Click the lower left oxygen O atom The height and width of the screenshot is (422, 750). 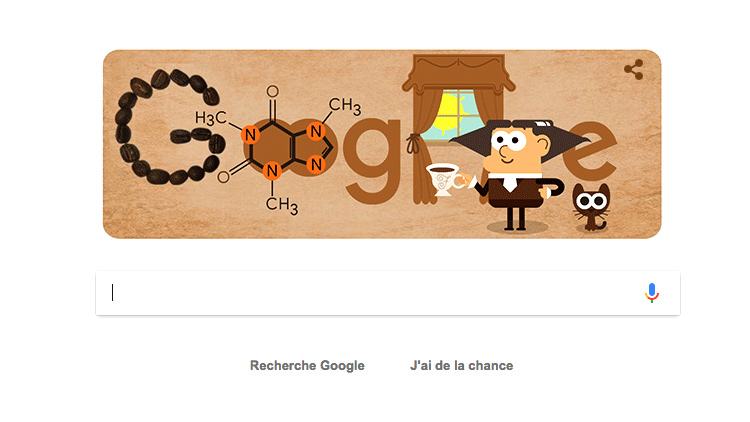click(223, 177)
